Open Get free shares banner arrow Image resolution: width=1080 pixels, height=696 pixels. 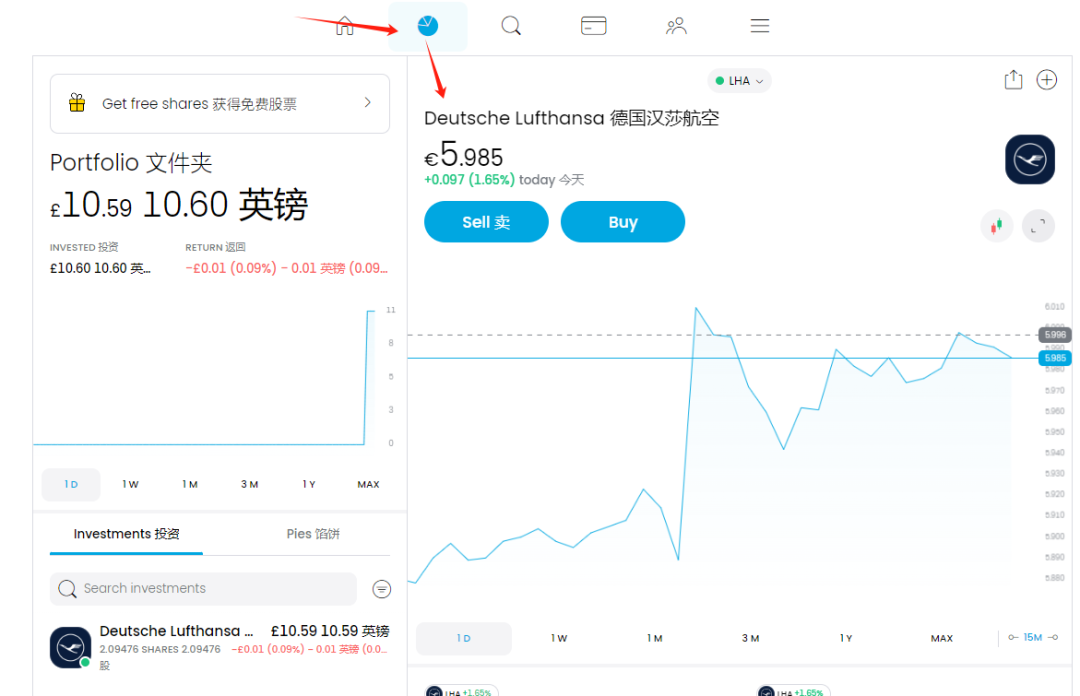368,103
